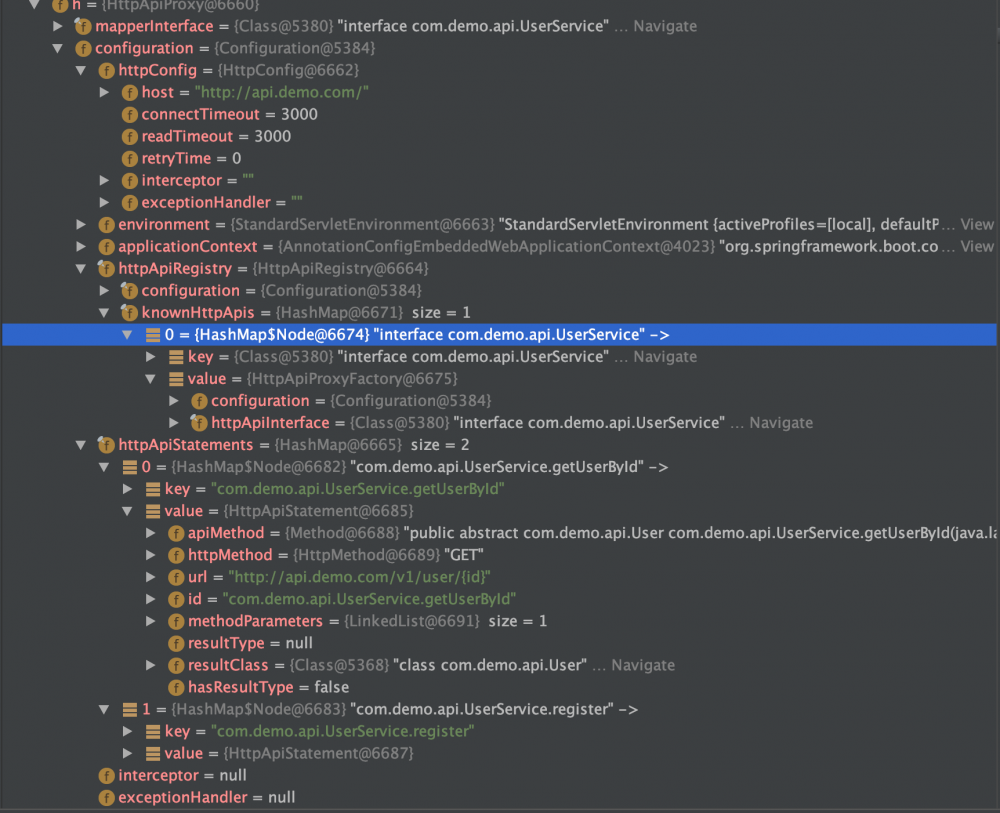Click field icon beside httpApiRegistry

pyautogui.click(x=106, y=268)
